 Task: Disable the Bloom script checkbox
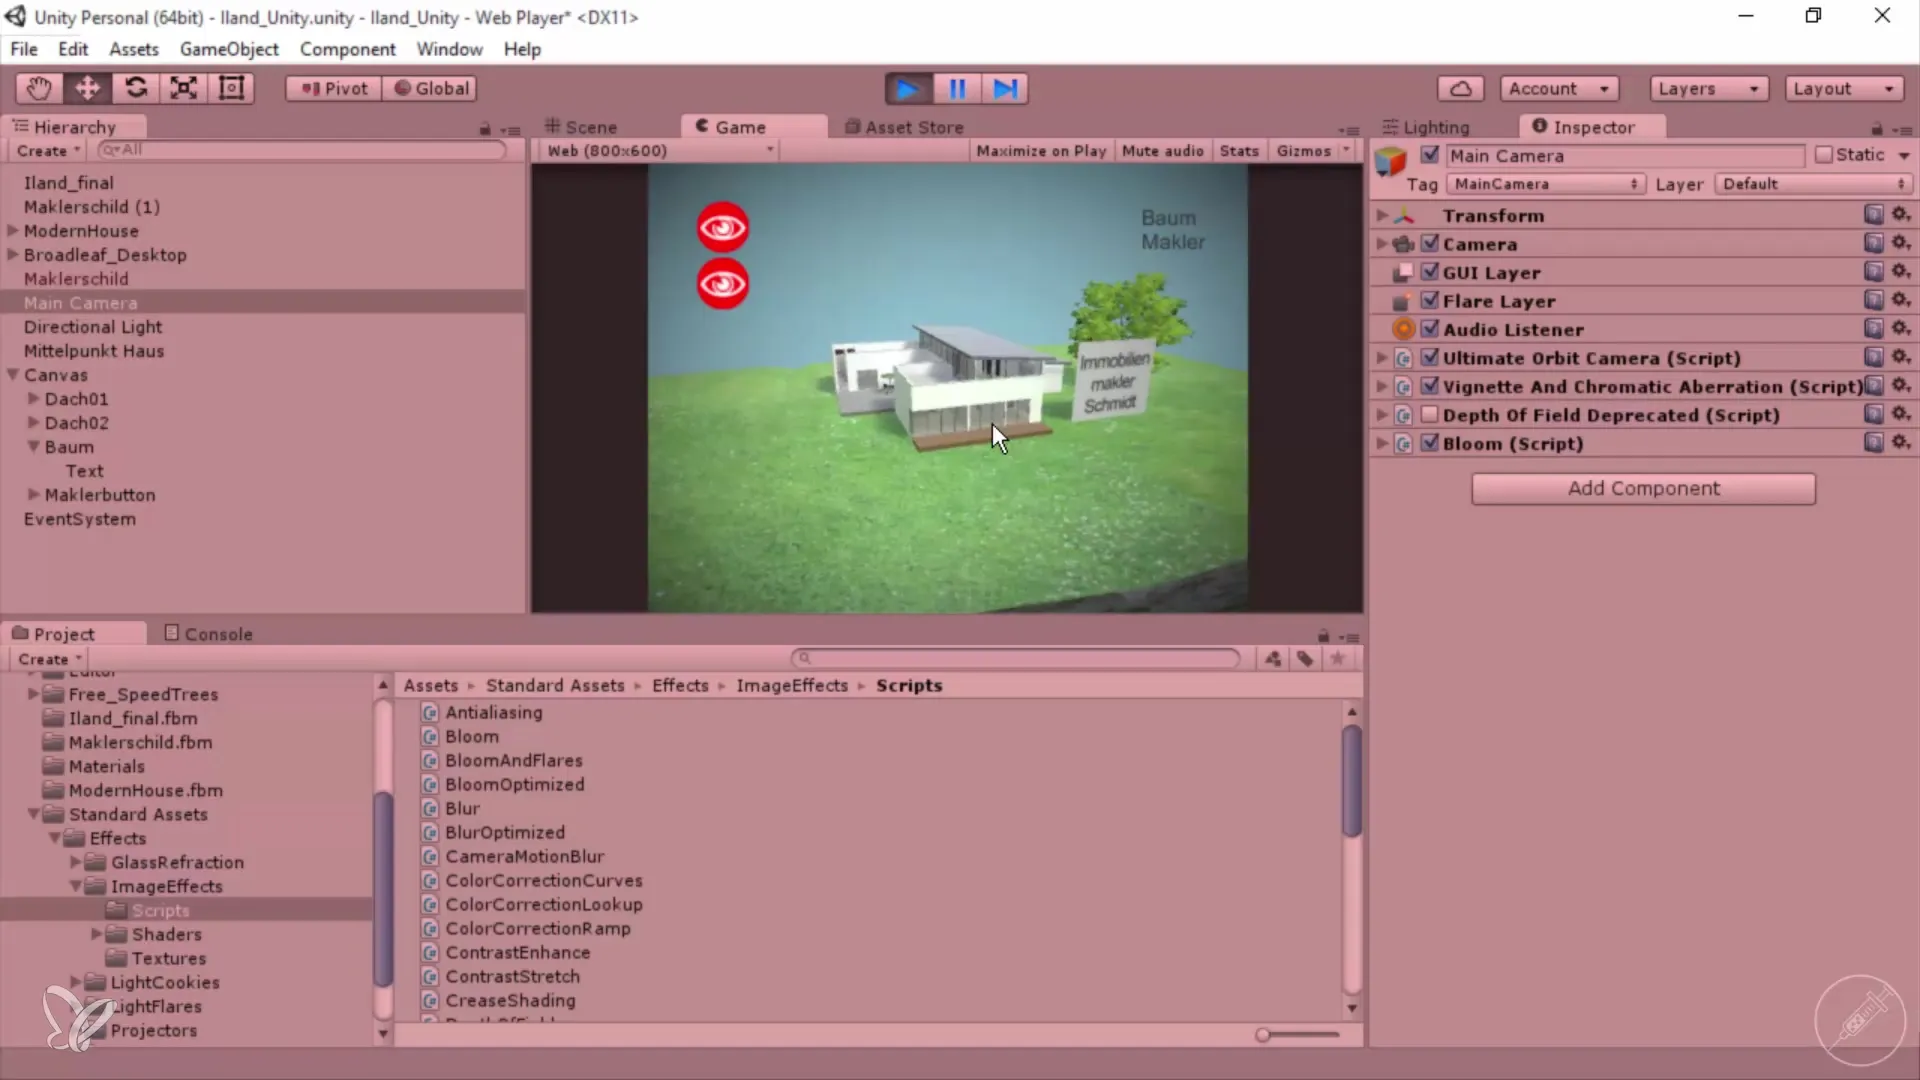(1430, 443)
